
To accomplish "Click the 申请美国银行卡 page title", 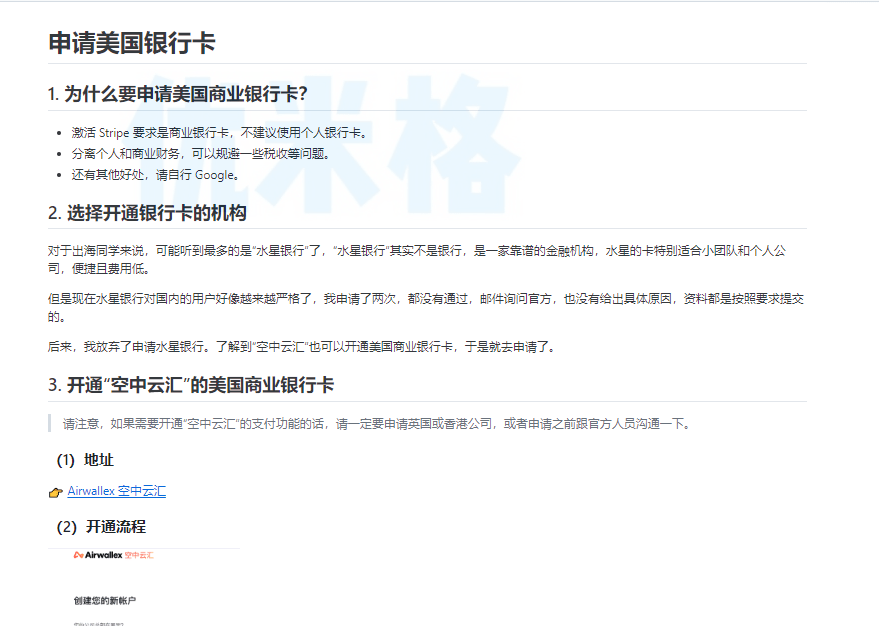I will coord(131,43).
